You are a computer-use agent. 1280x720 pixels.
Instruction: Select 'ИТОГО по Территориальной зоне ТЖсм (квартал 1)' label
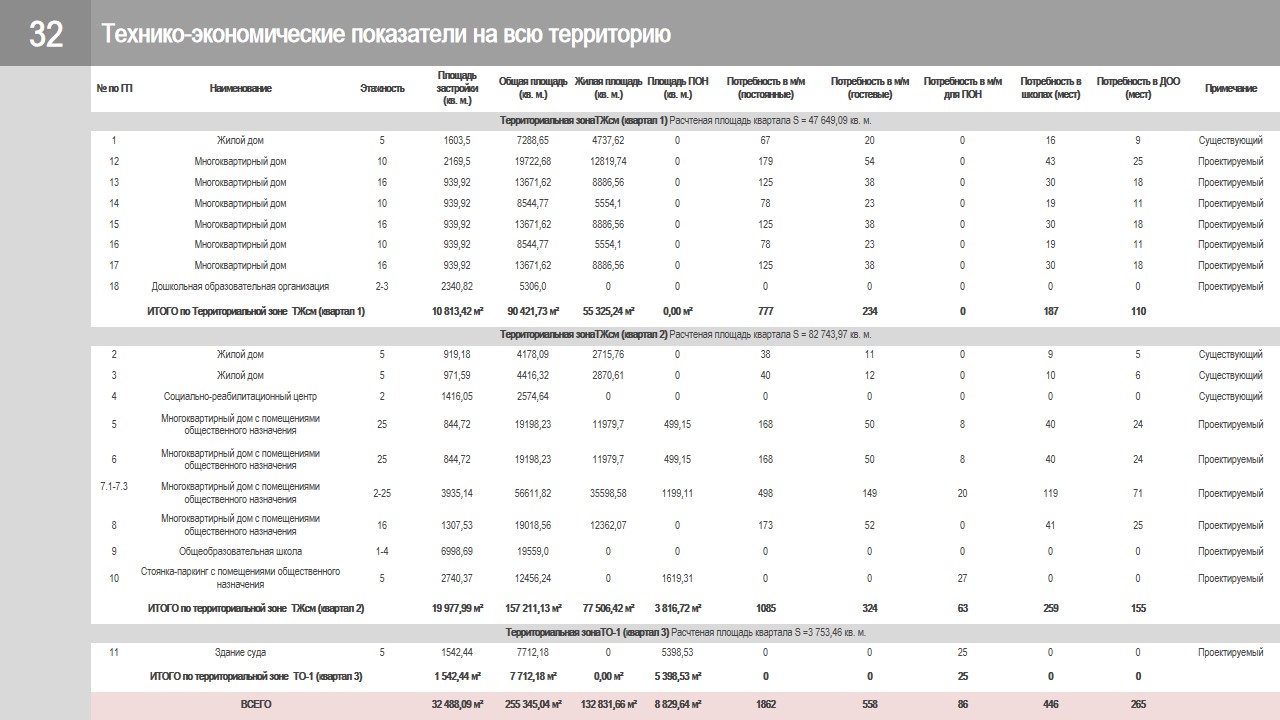click(256, 311)
